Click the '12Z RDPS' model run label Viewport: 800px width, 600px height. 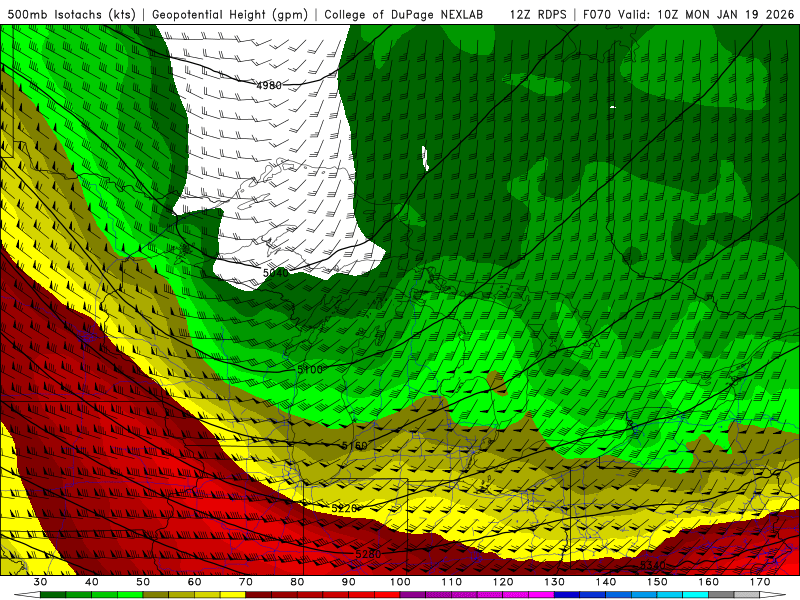pyautogui.click(x=538, y=15)
